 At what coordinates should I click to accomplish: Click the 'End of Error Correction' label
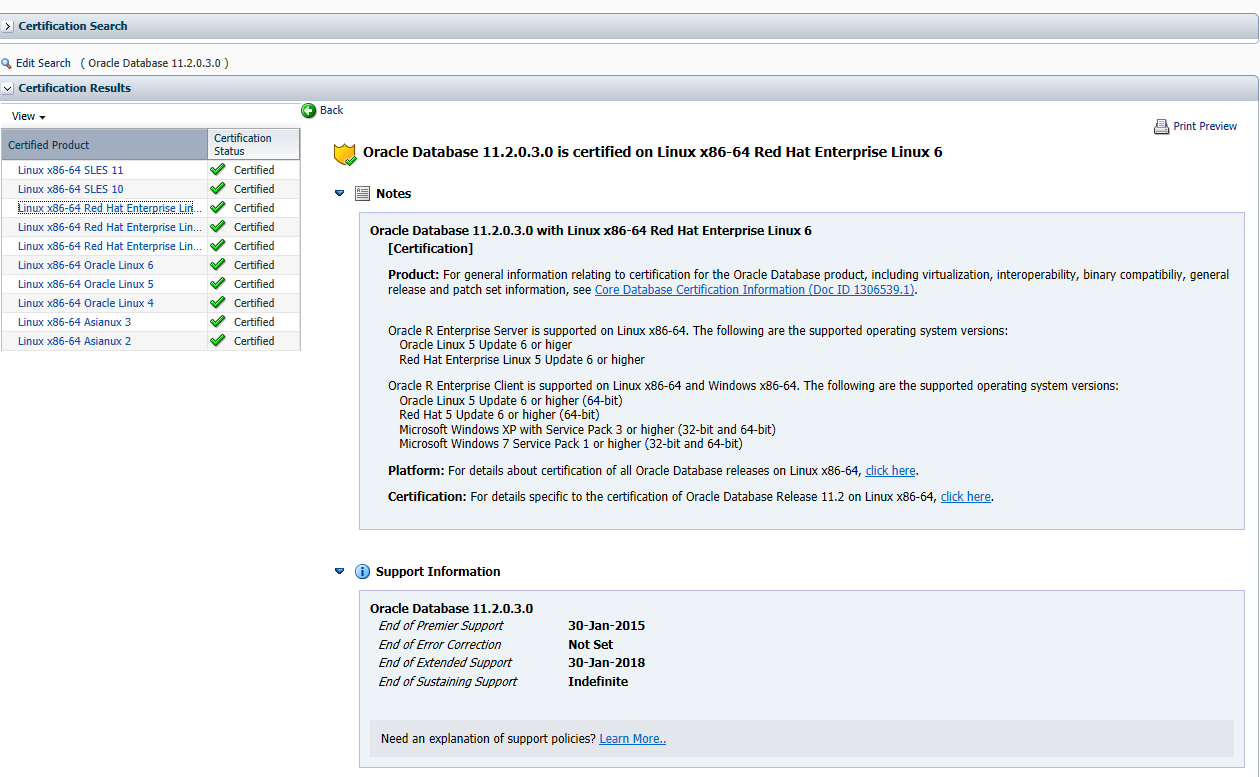coord(440,645)
